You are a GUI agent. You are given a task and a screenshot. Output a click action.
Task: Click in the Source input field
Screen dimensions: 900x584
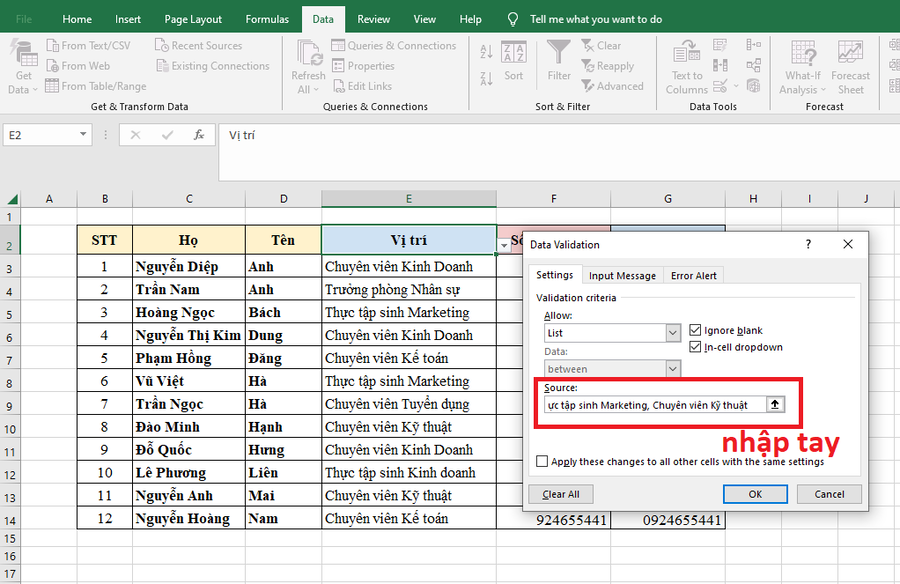pyautogui.click(x=655, y=405)
